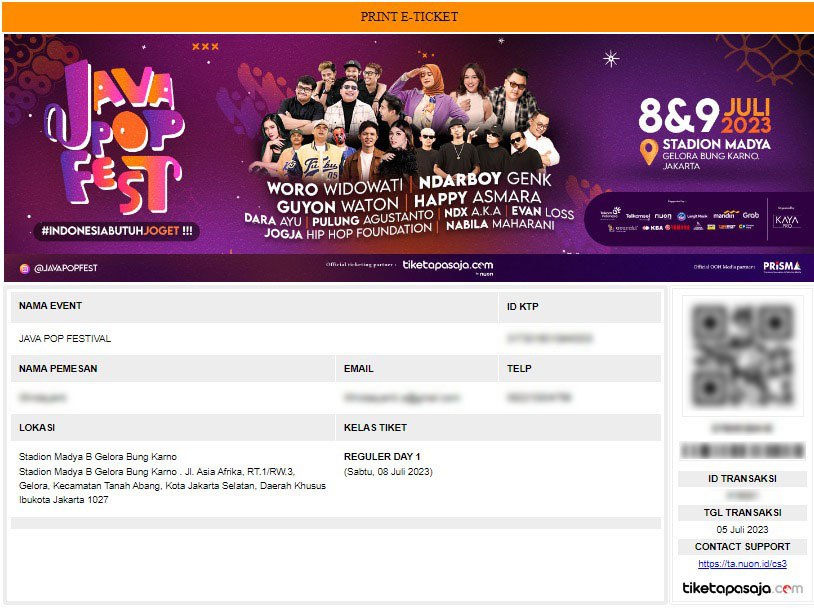The image size is (814, 610).
Task: Click the Java Pop Fest banner image
Action: pos(407,158)
